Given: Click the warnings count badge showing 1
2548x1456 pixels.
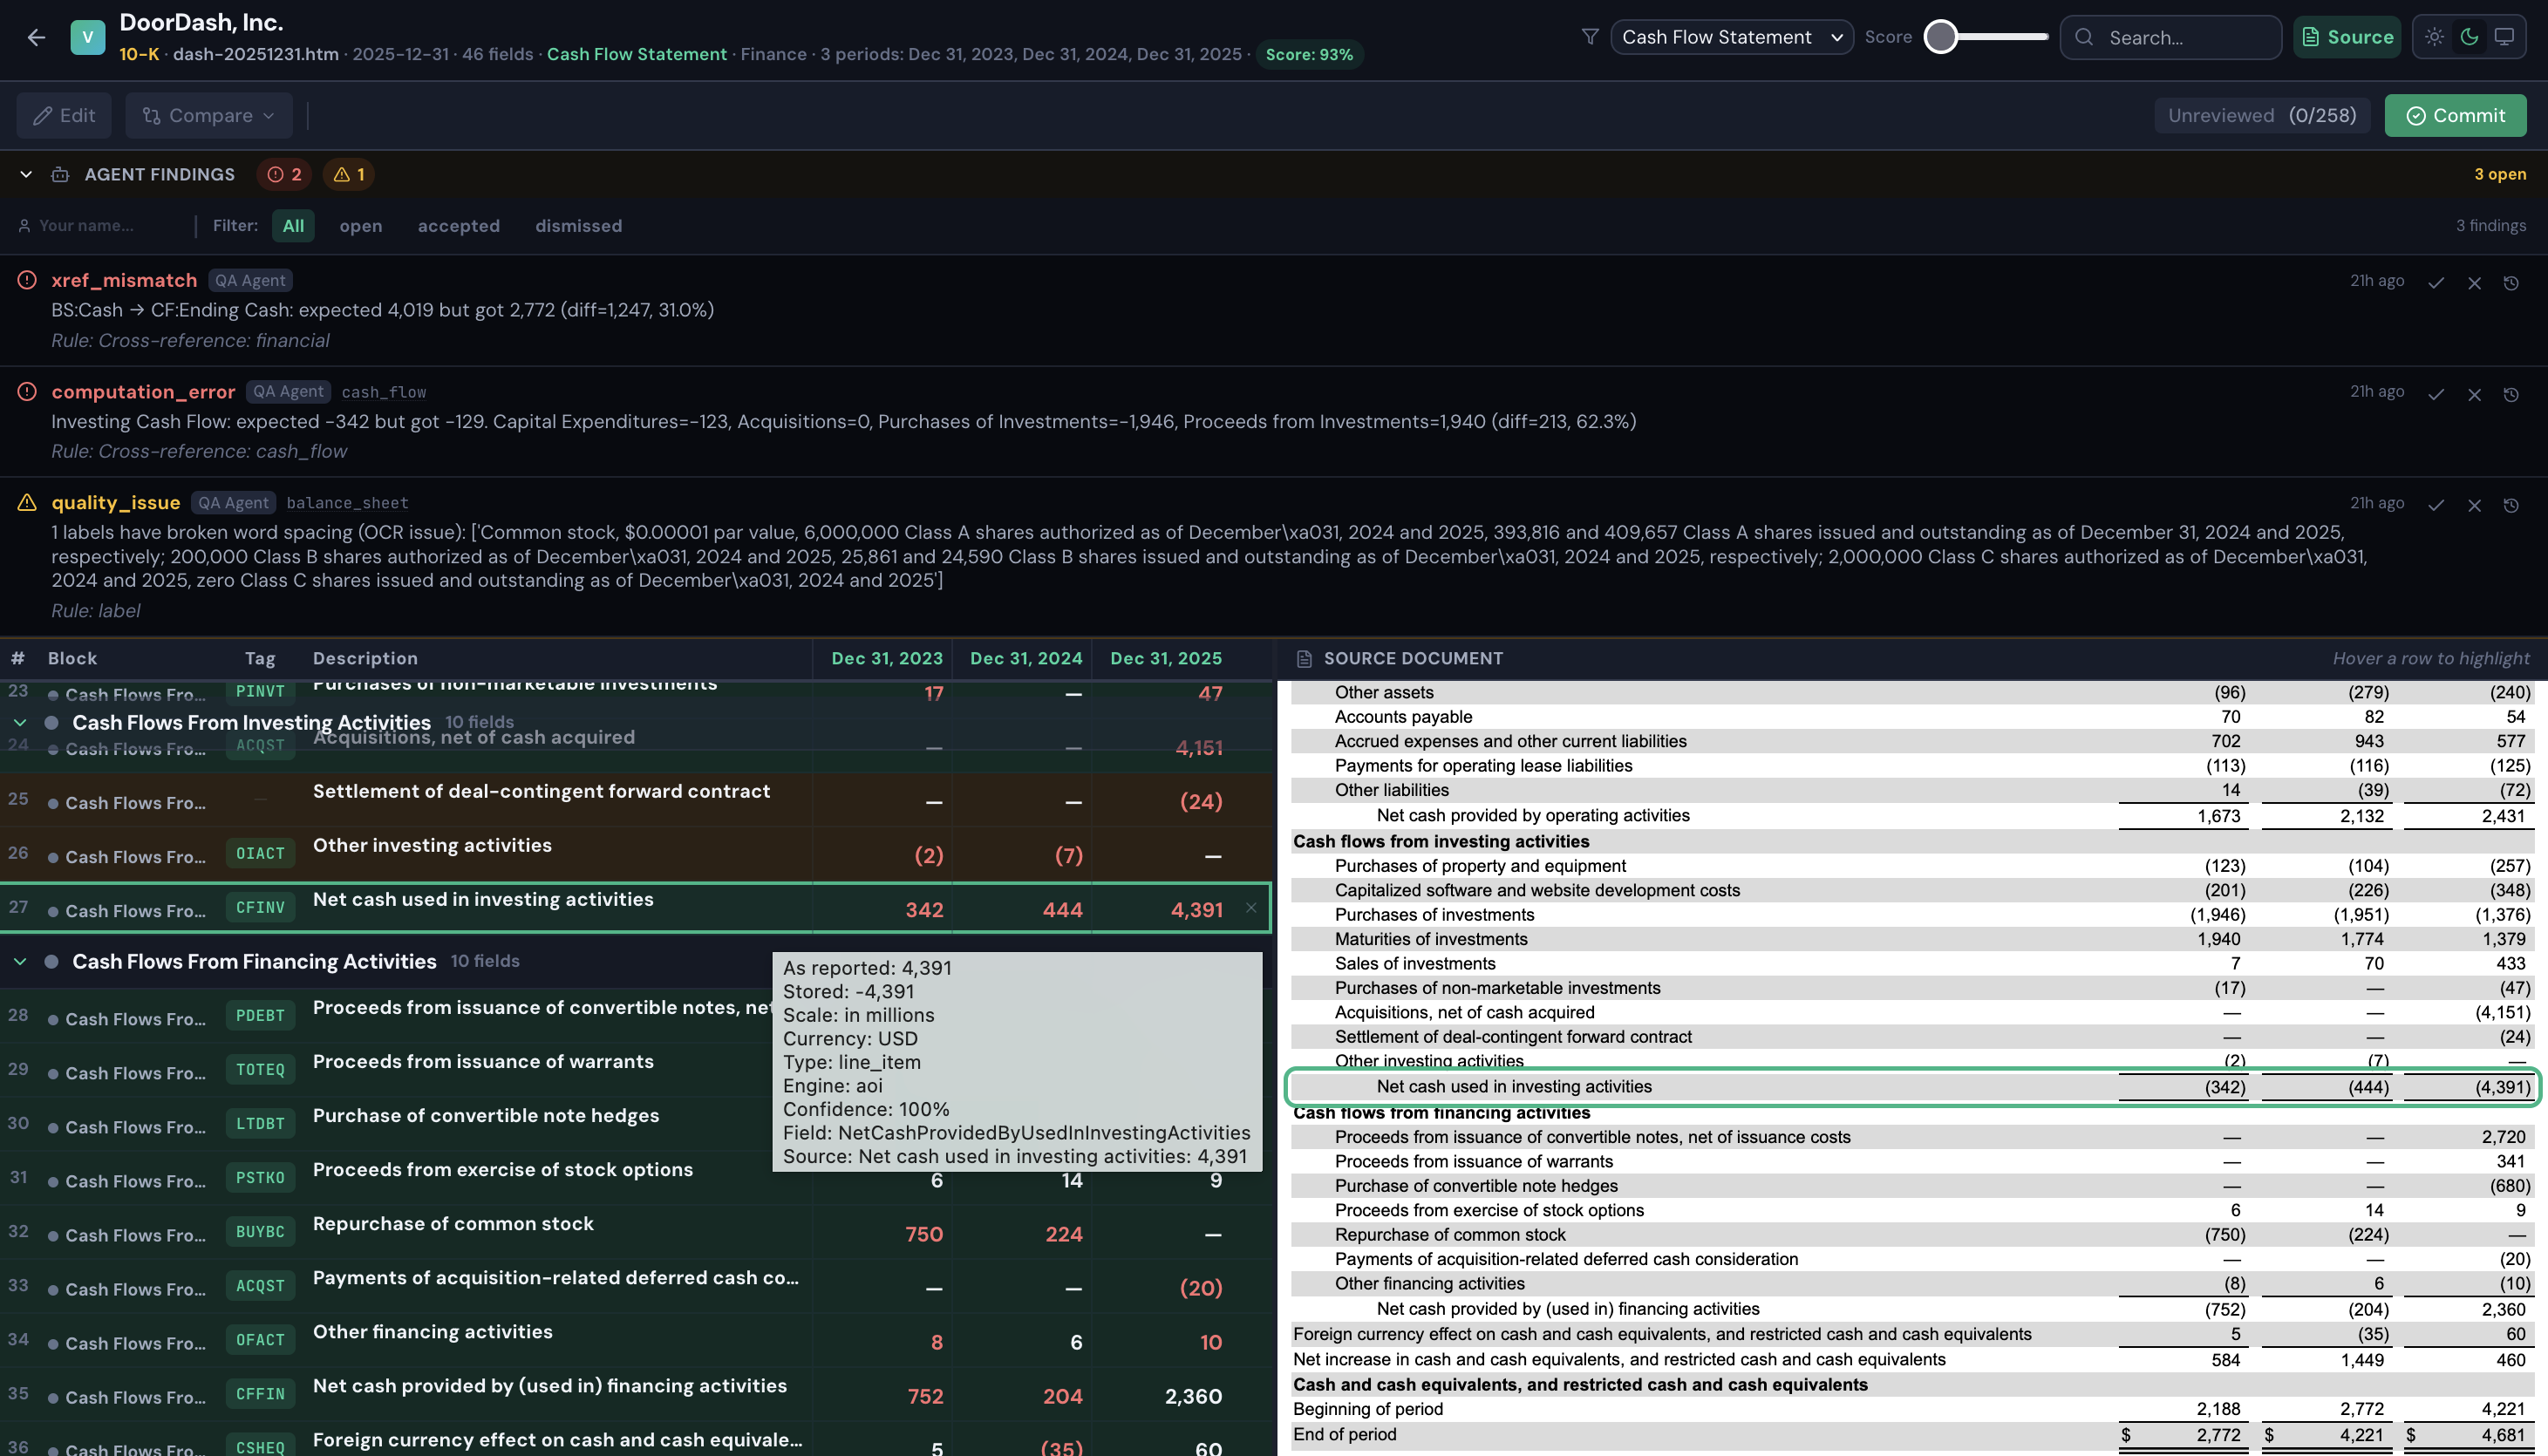Looking at the screenshot, I should coord(348,174).
